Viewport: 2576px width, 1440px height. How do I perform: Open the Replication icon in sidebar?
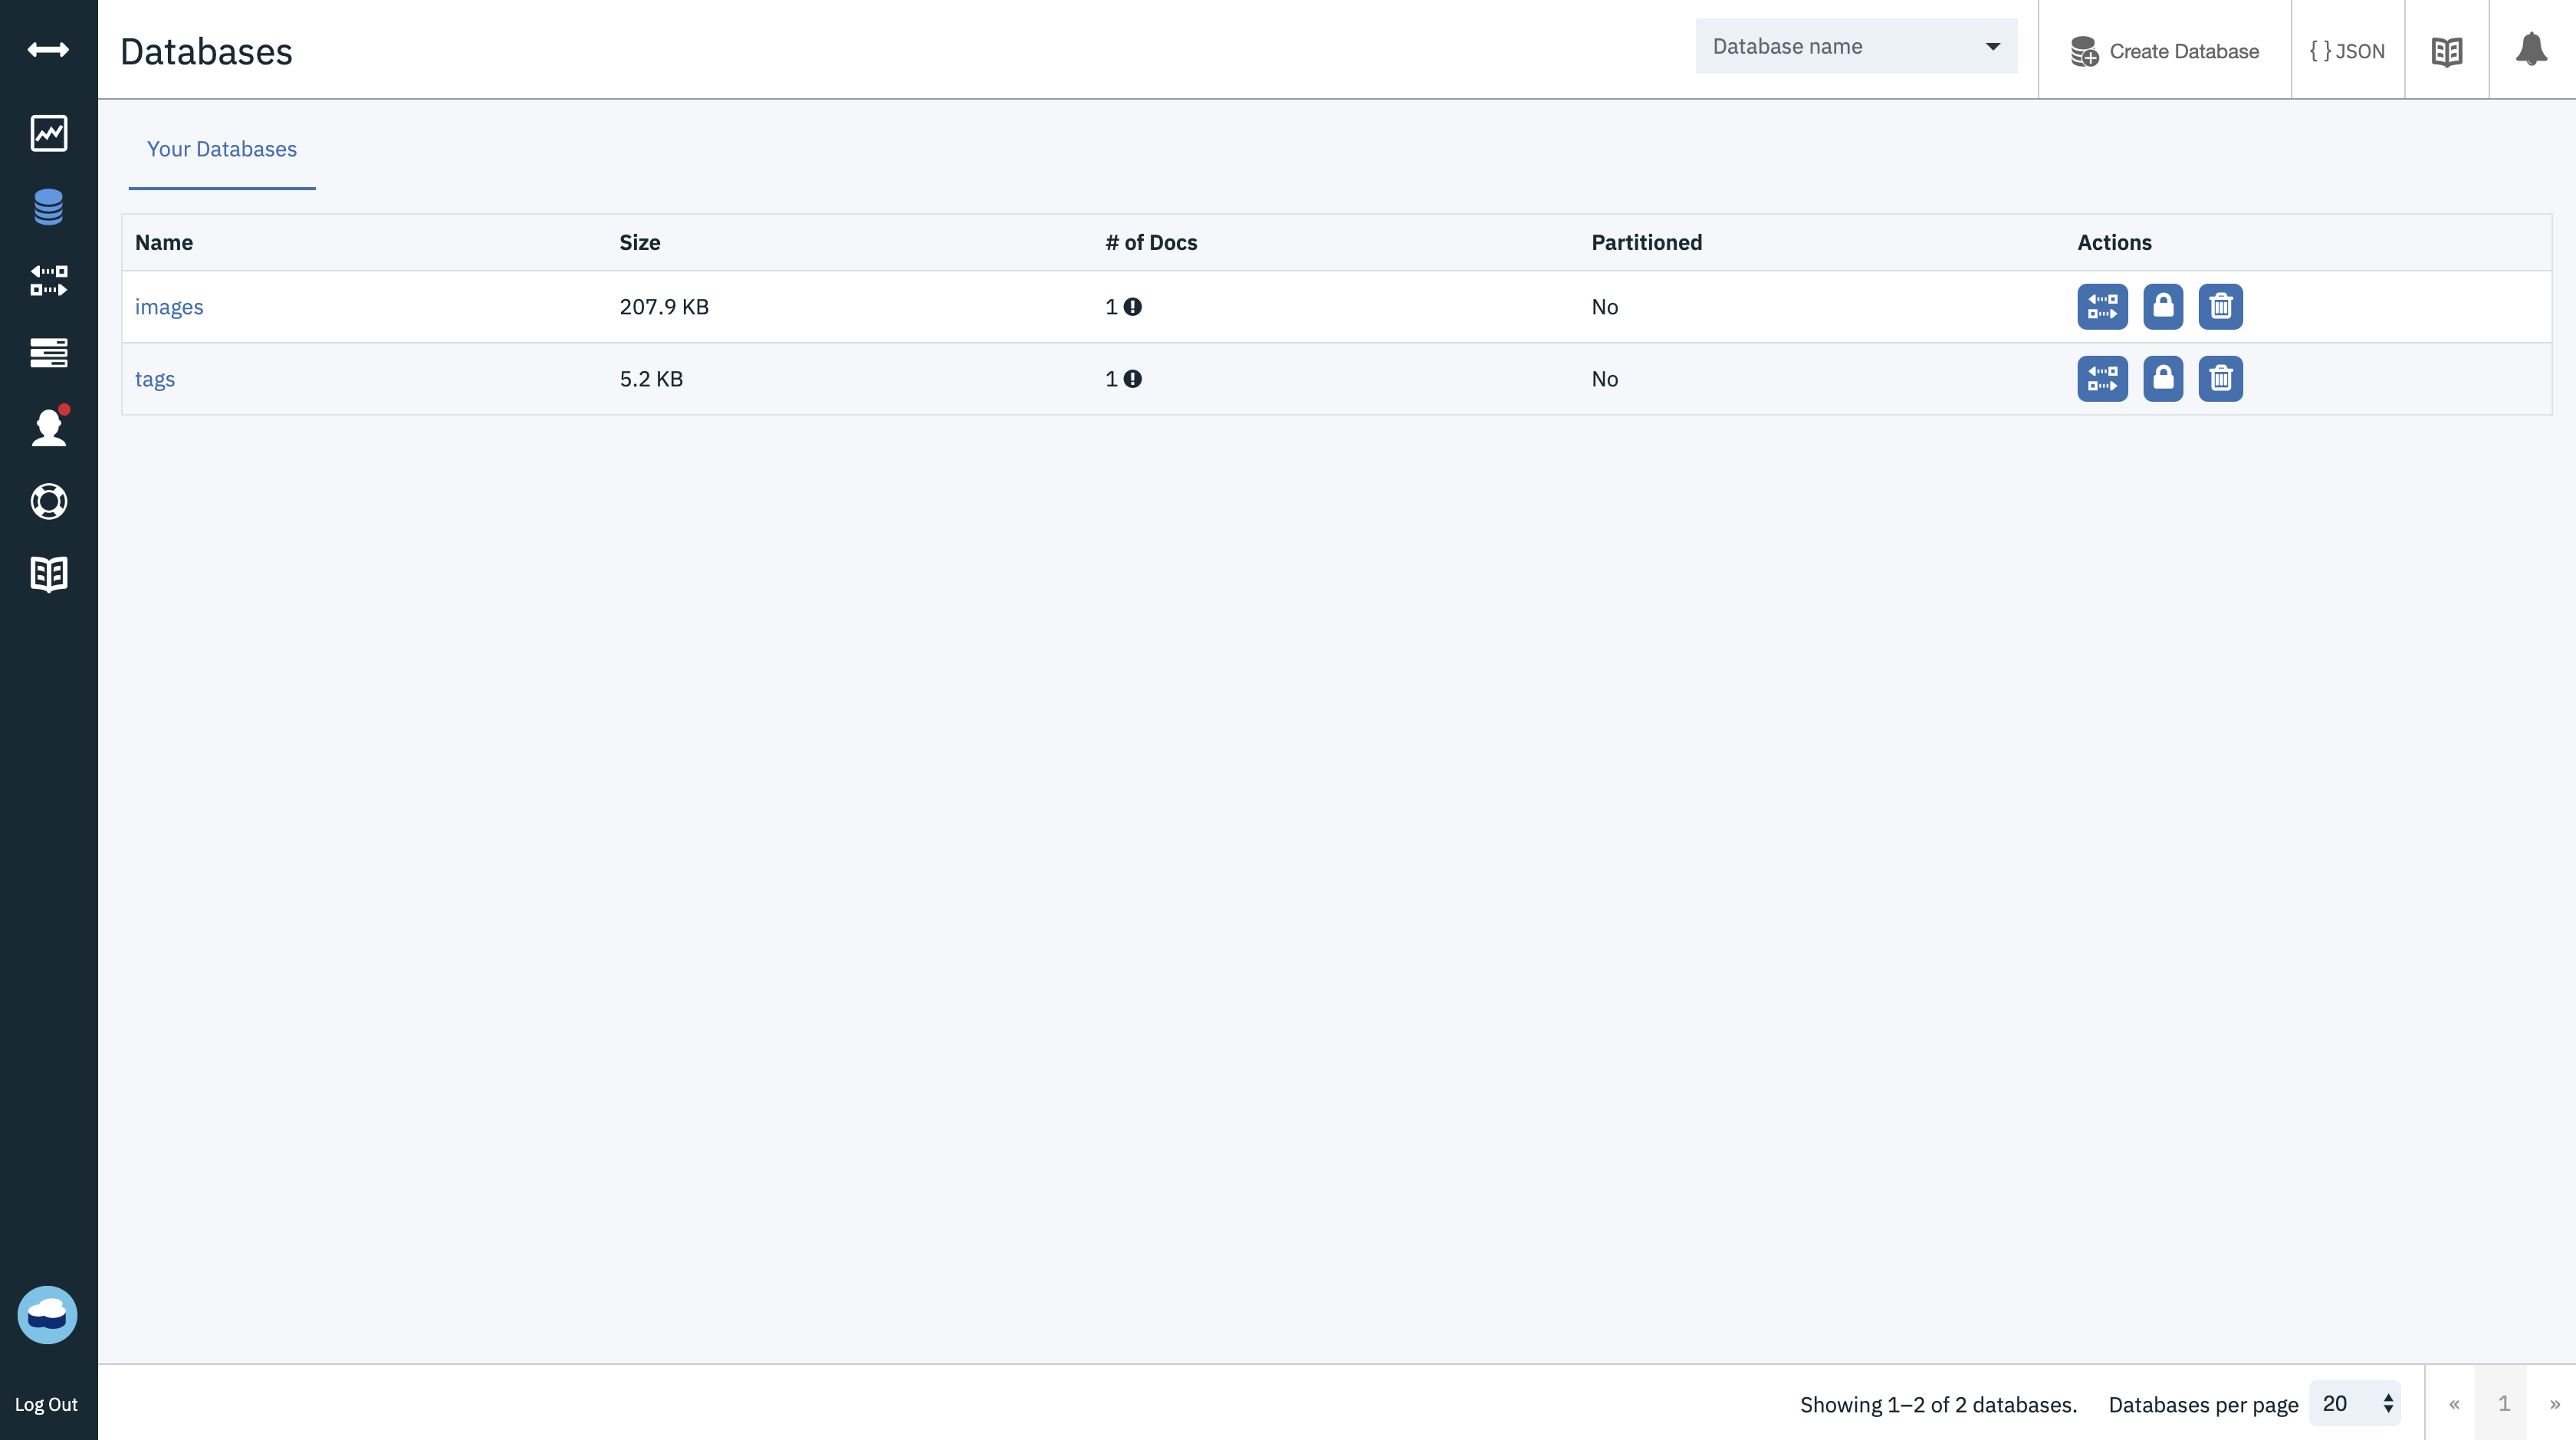[48, 280]
